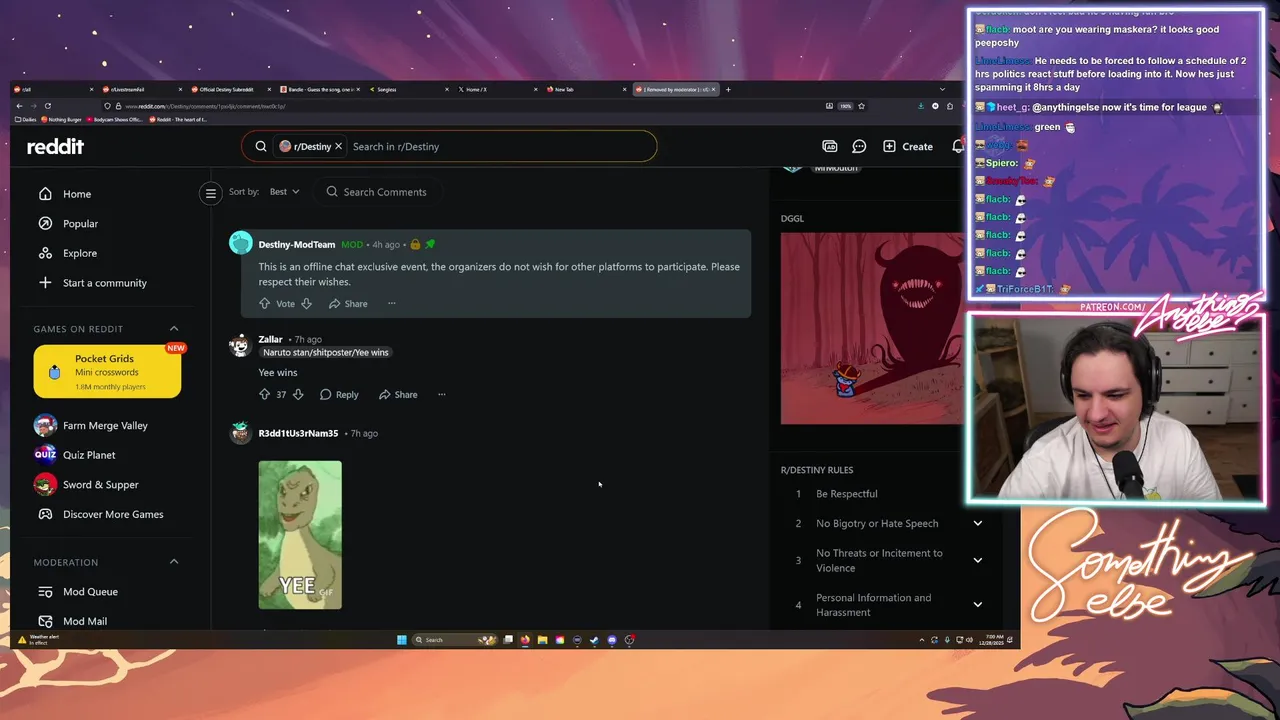1280x720 pixels.
Task: Expand Personal Information and Harassment rule
Action: [977, 605]
